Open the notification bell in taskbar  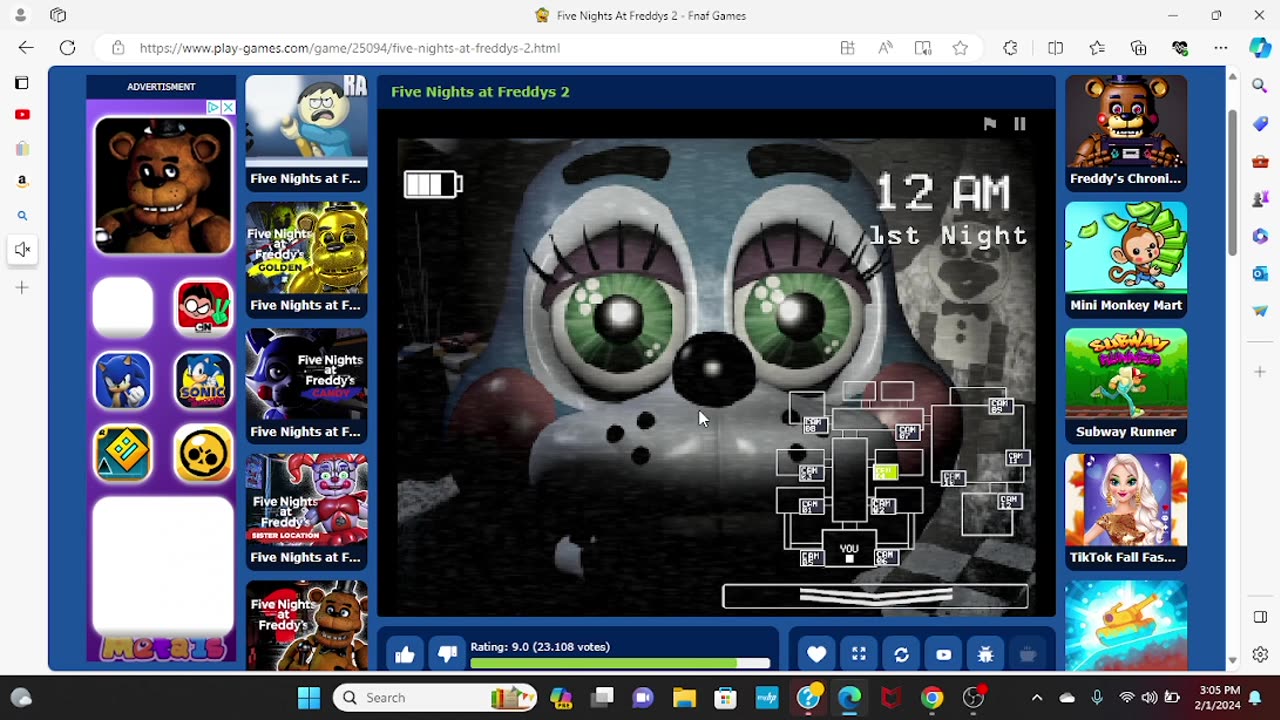pyautogui.click(x=1255, y=697)
